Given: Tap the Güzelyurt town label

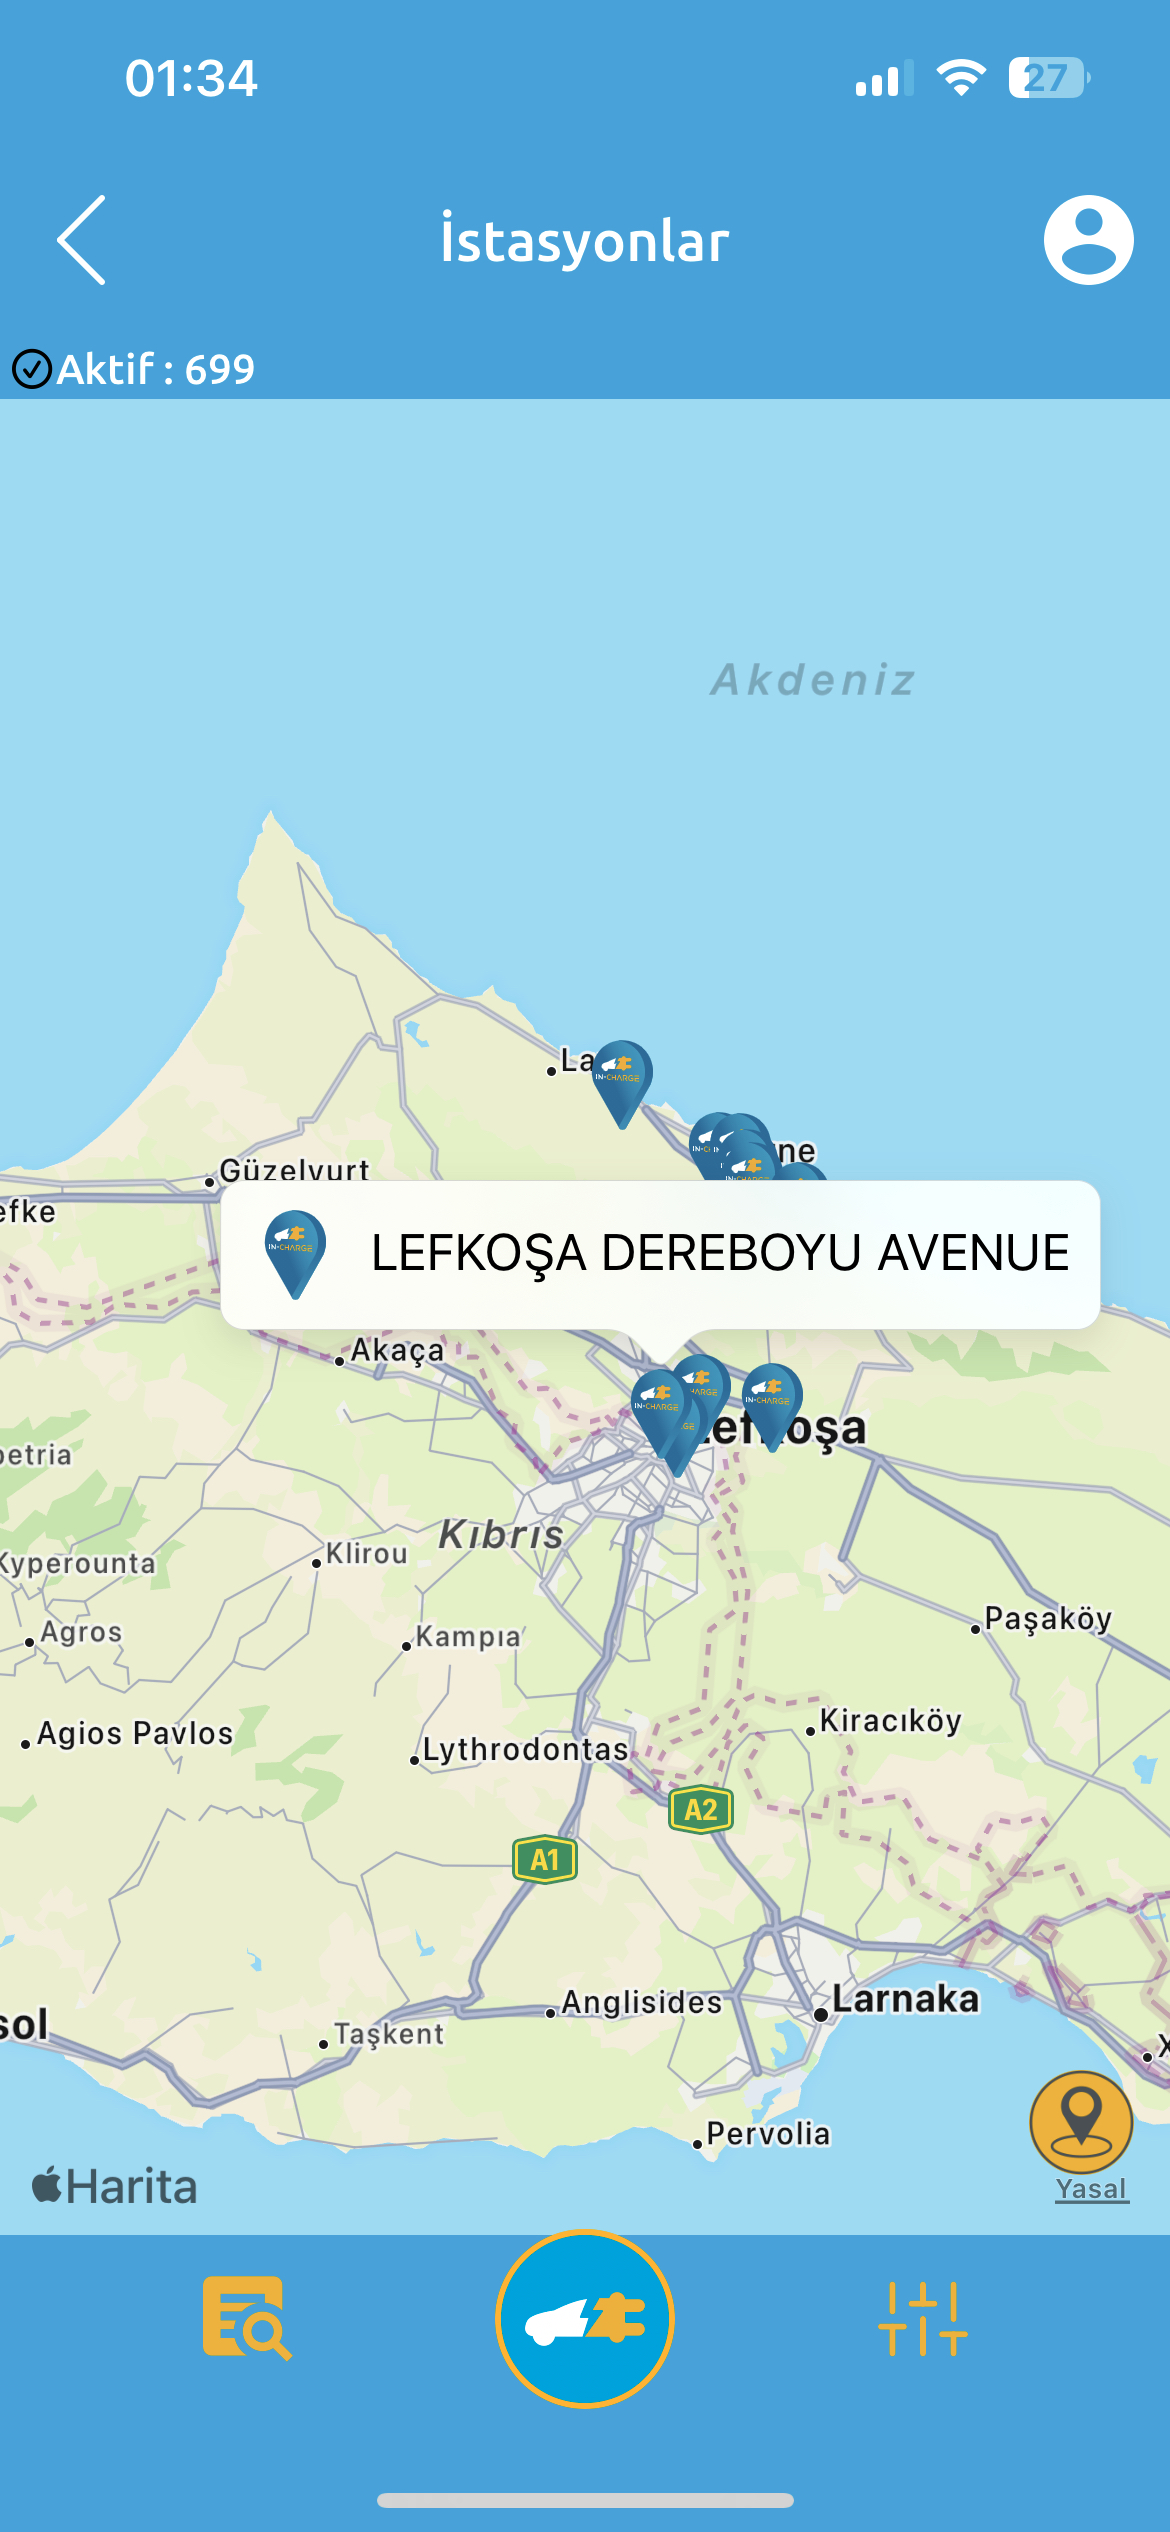Looking at the screenshot, I should point(294,1169).
